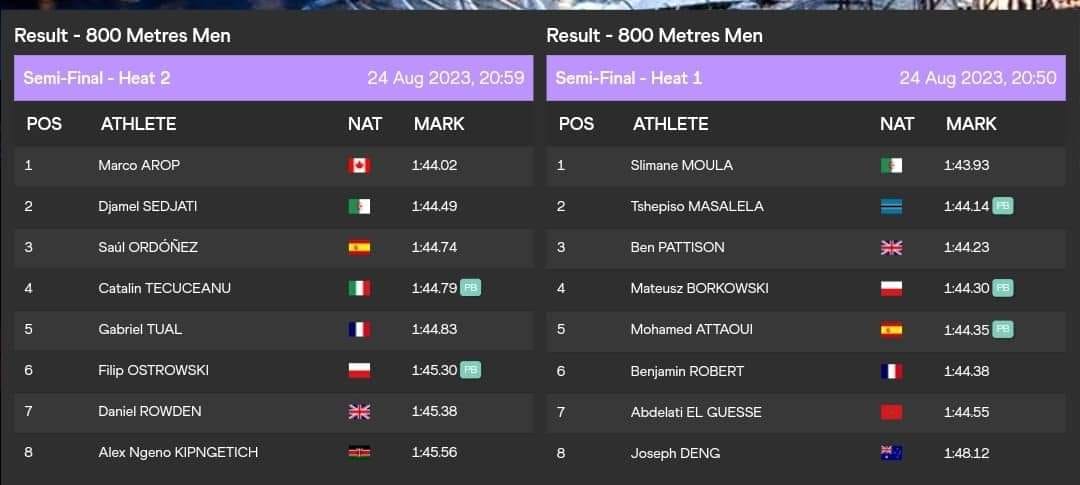Screen dimensions: 1080x485
Task: Click Morocco flag next to Abdelati EL GUESSE
Action: 891,411
